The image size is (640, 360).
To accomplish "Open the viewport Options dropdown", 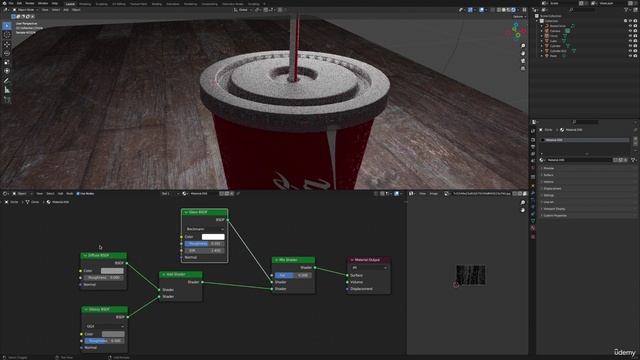I will 519,17.
